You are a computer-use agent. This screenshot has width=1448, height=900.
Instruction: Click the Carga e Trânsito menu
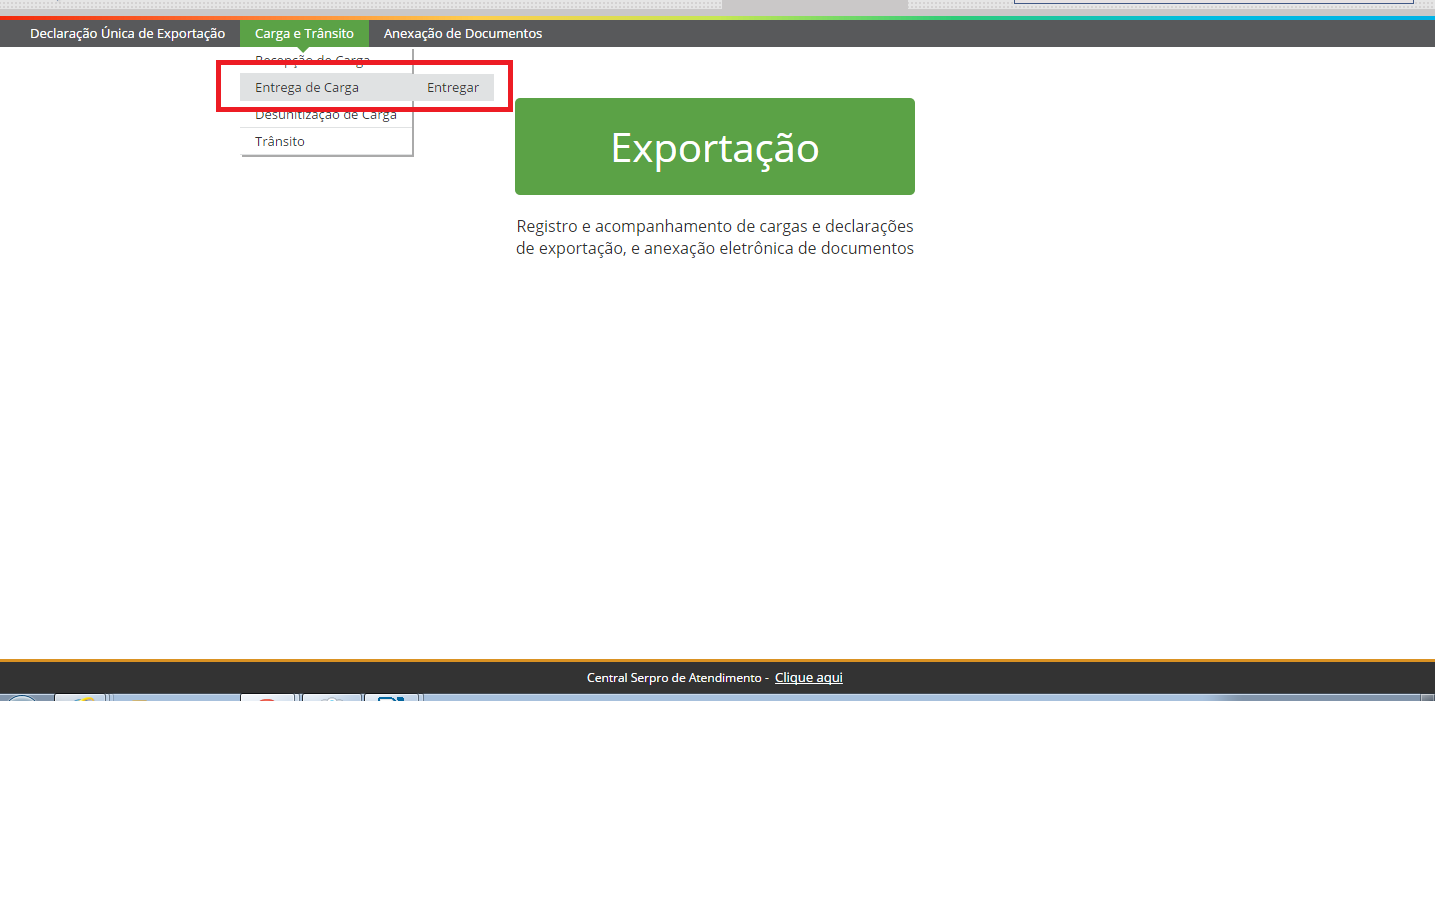coord(304,33)
